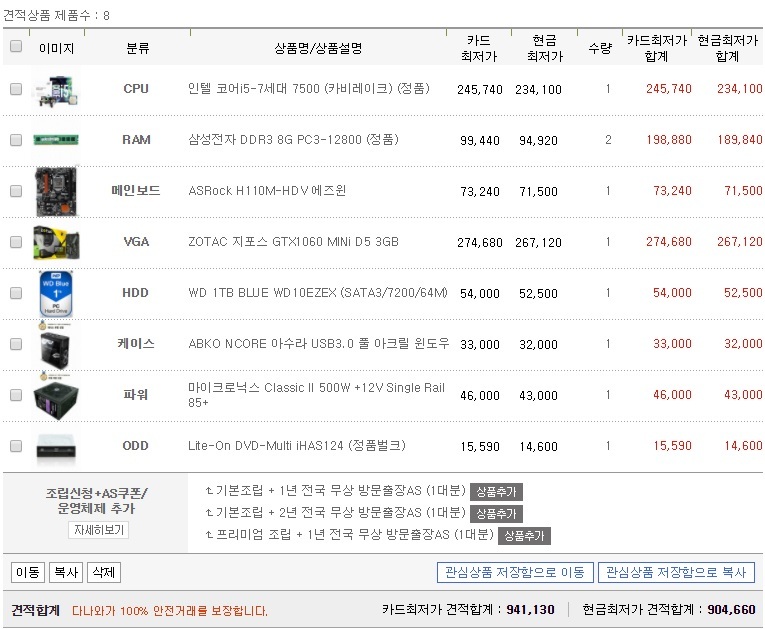
Task: Select the VGA row checkbox
Action: coord(16,242)
